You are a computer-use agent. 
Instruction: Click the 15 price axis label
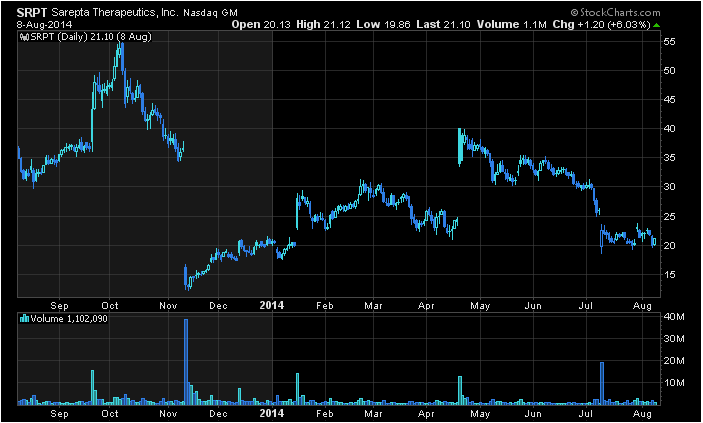coord(669,275)
